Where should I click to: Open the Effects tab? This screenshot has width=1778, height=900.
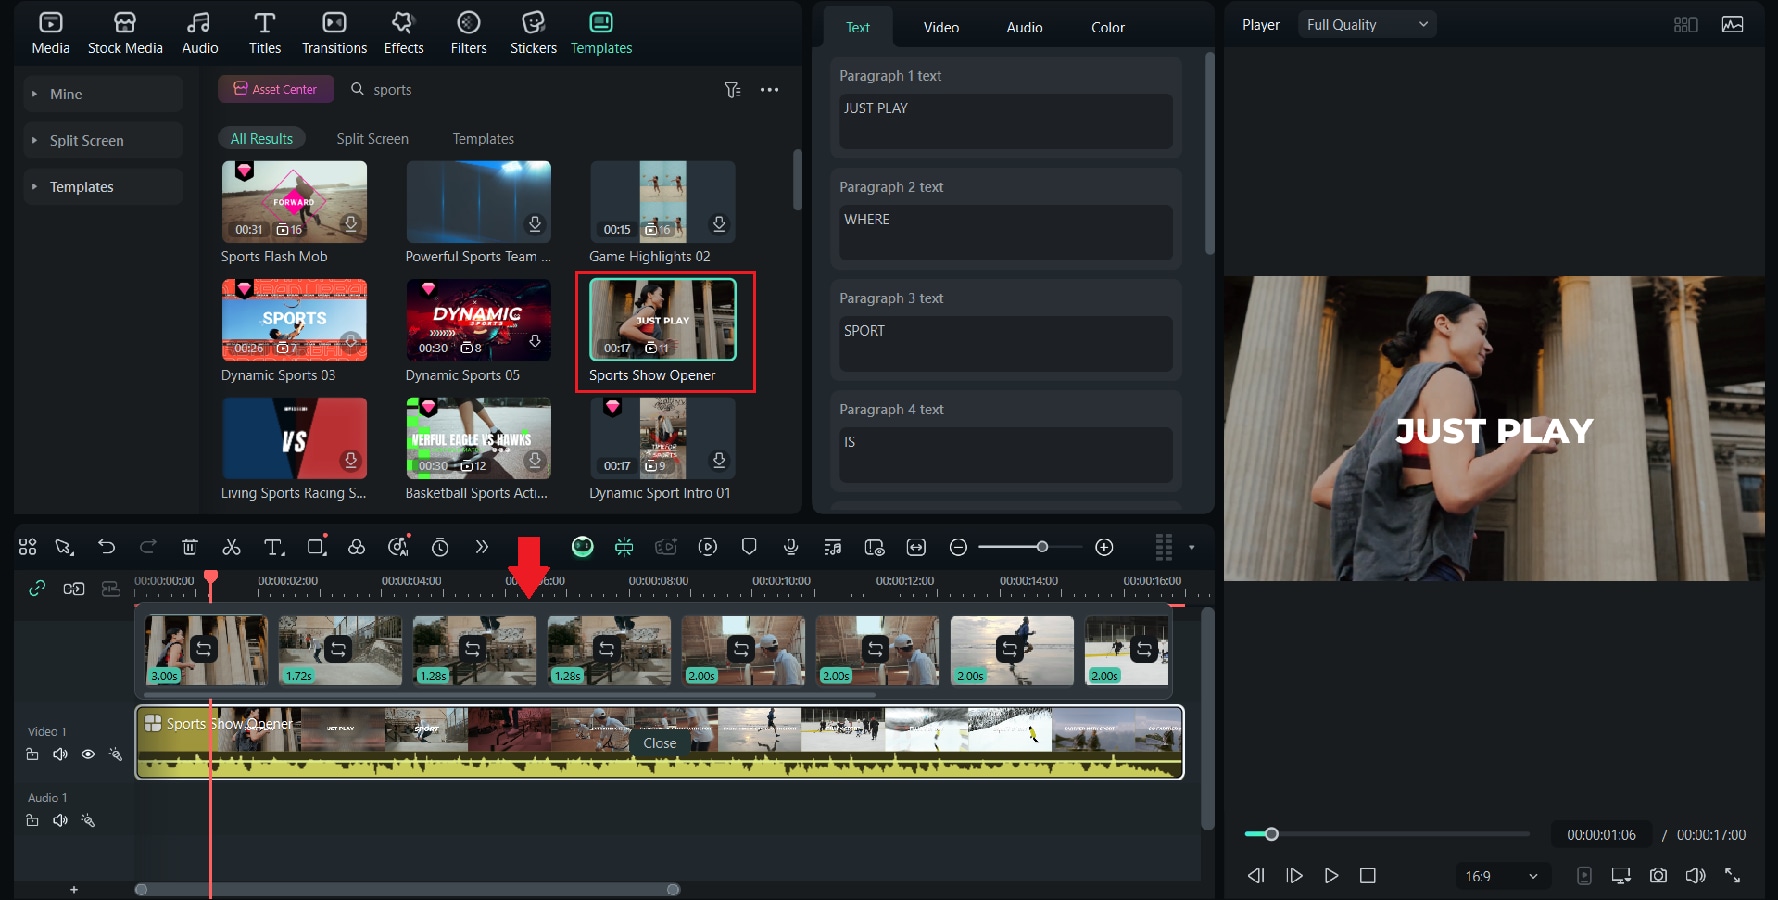[403, 33]
